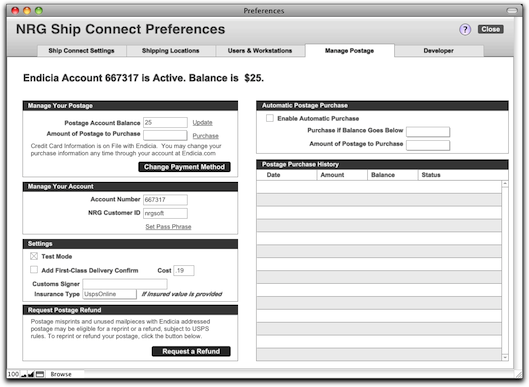
Task: Enable Add First-Class Delivery Confirm checkbox
Action: pyautogui.click(x=34, y=270)
